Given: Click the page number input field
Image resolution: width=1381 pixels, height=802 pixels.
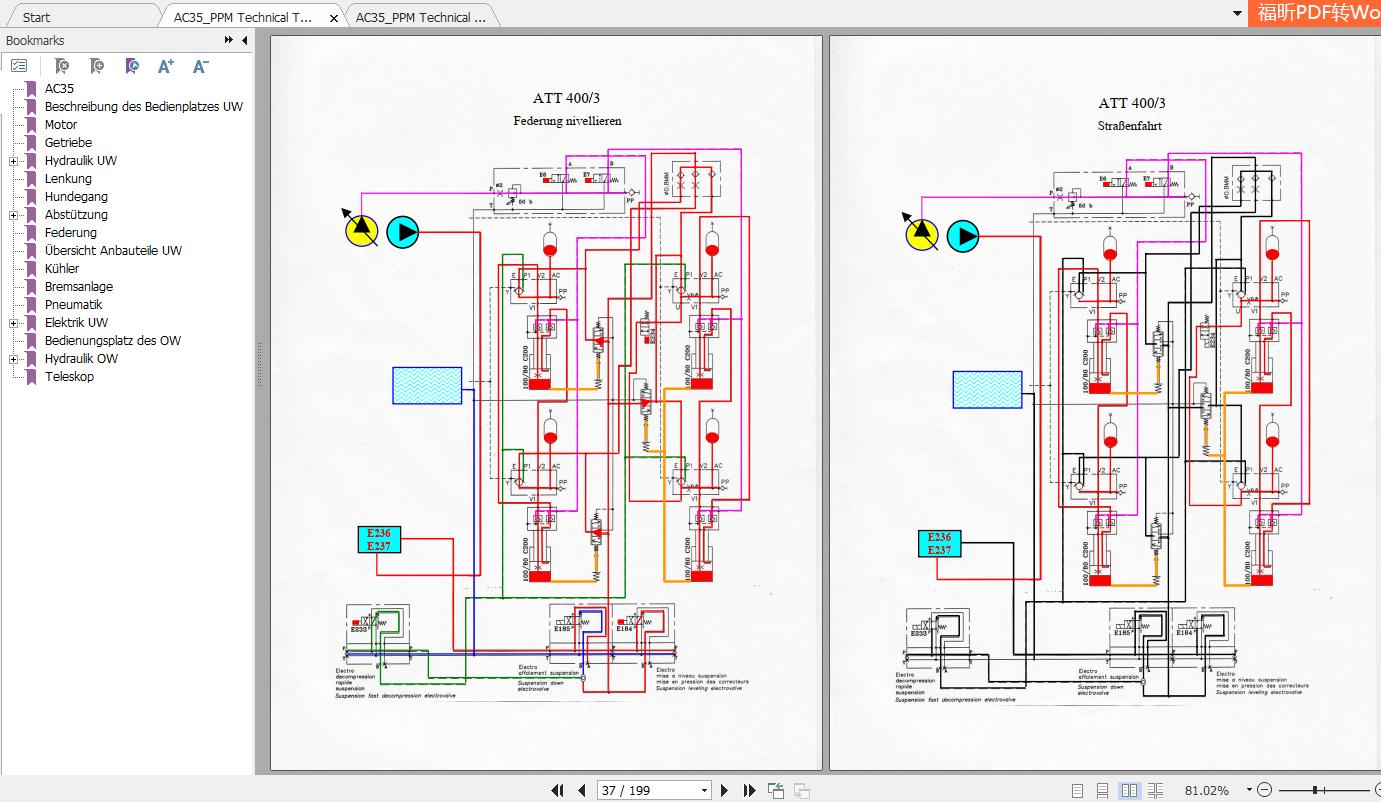Looking at the screenshot, I should coord(645,790).
